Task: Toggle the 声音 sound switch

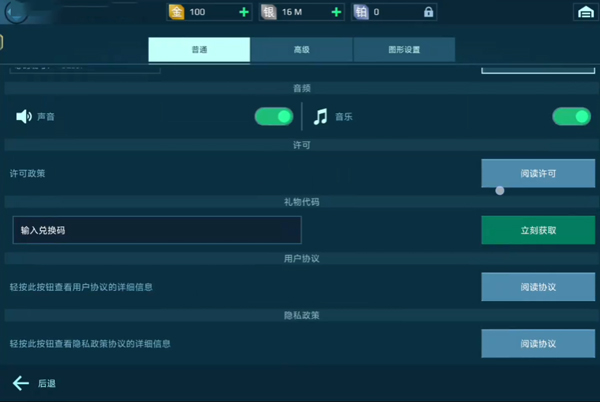Action: [x=273, y=117]
